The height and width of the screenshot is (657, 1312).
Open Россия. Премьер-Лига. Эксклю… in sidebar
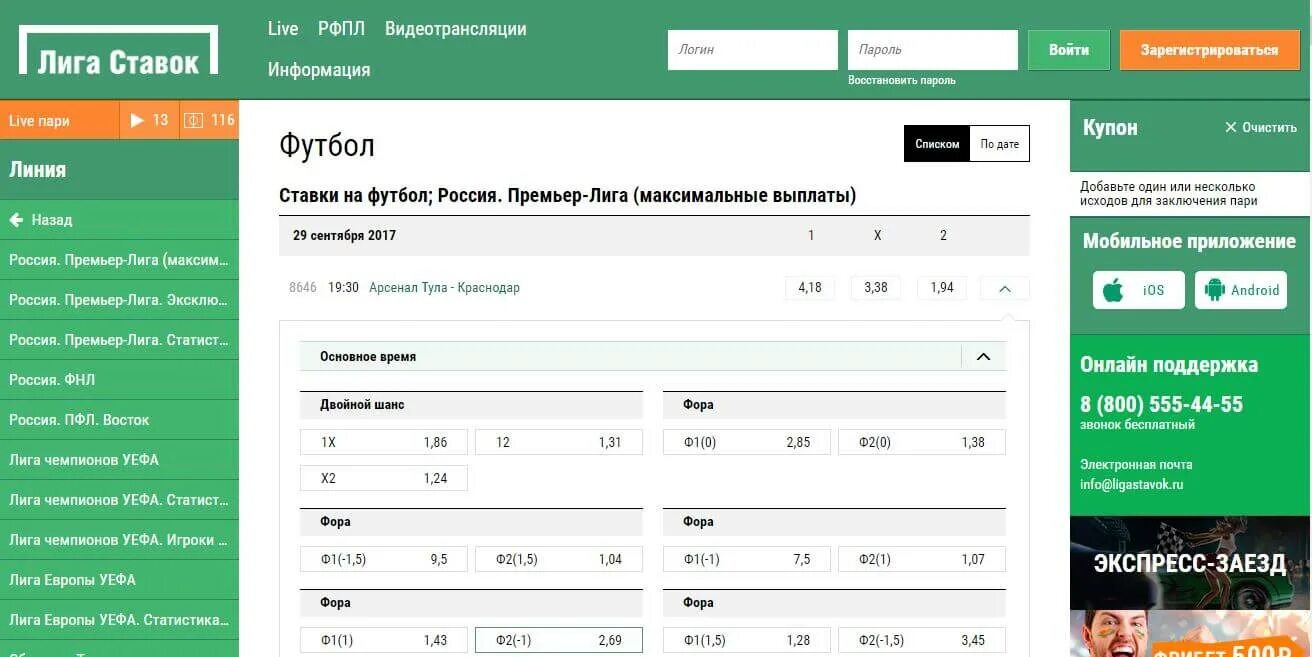(119, 300)
